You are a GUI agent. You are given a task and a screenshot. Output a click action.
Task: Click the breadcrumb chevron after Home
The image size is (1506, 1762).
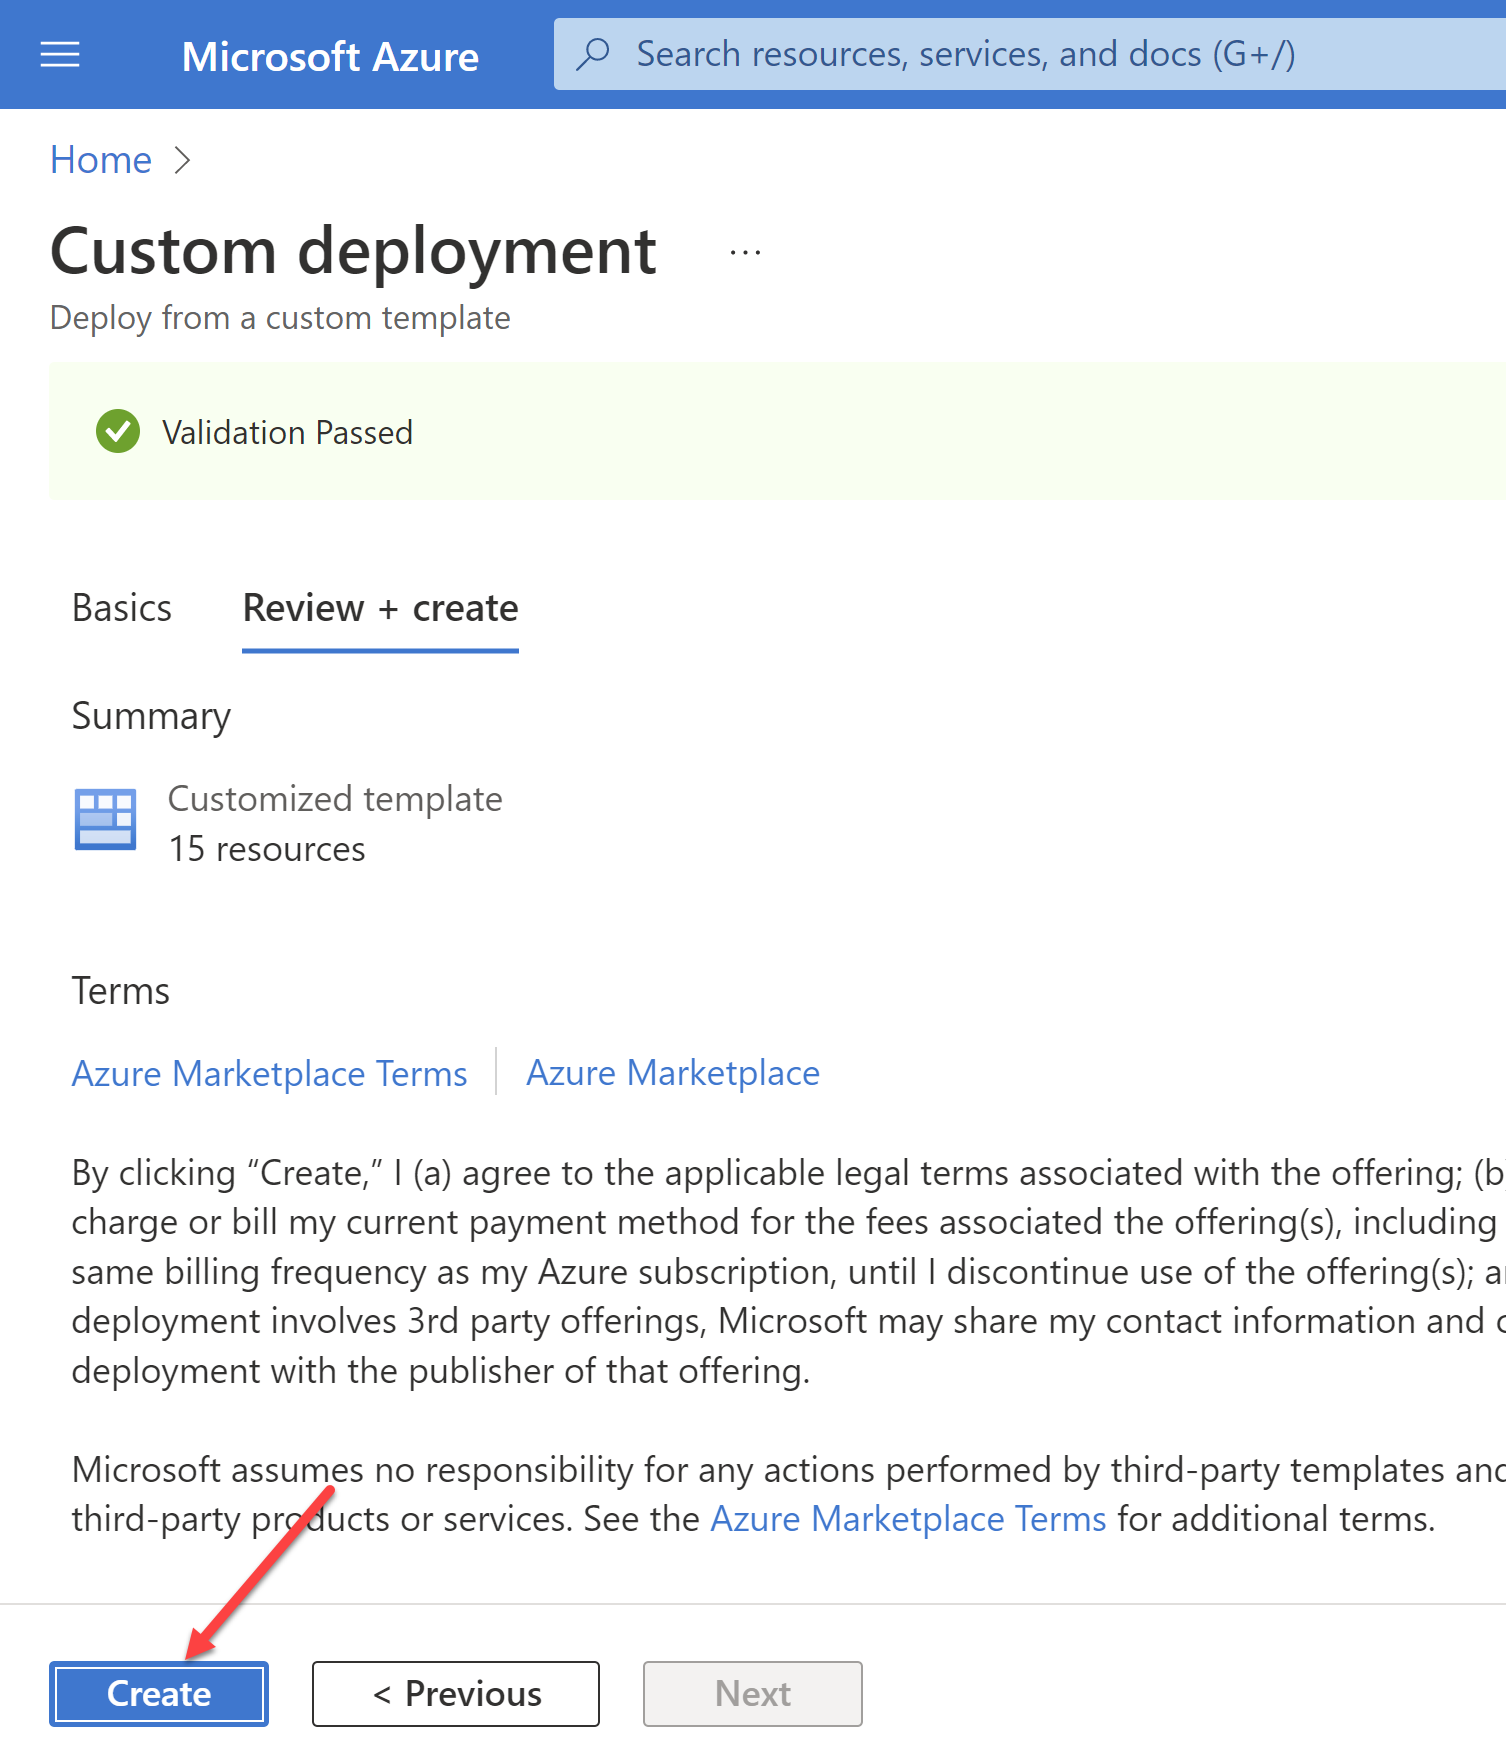coord(182,160)
